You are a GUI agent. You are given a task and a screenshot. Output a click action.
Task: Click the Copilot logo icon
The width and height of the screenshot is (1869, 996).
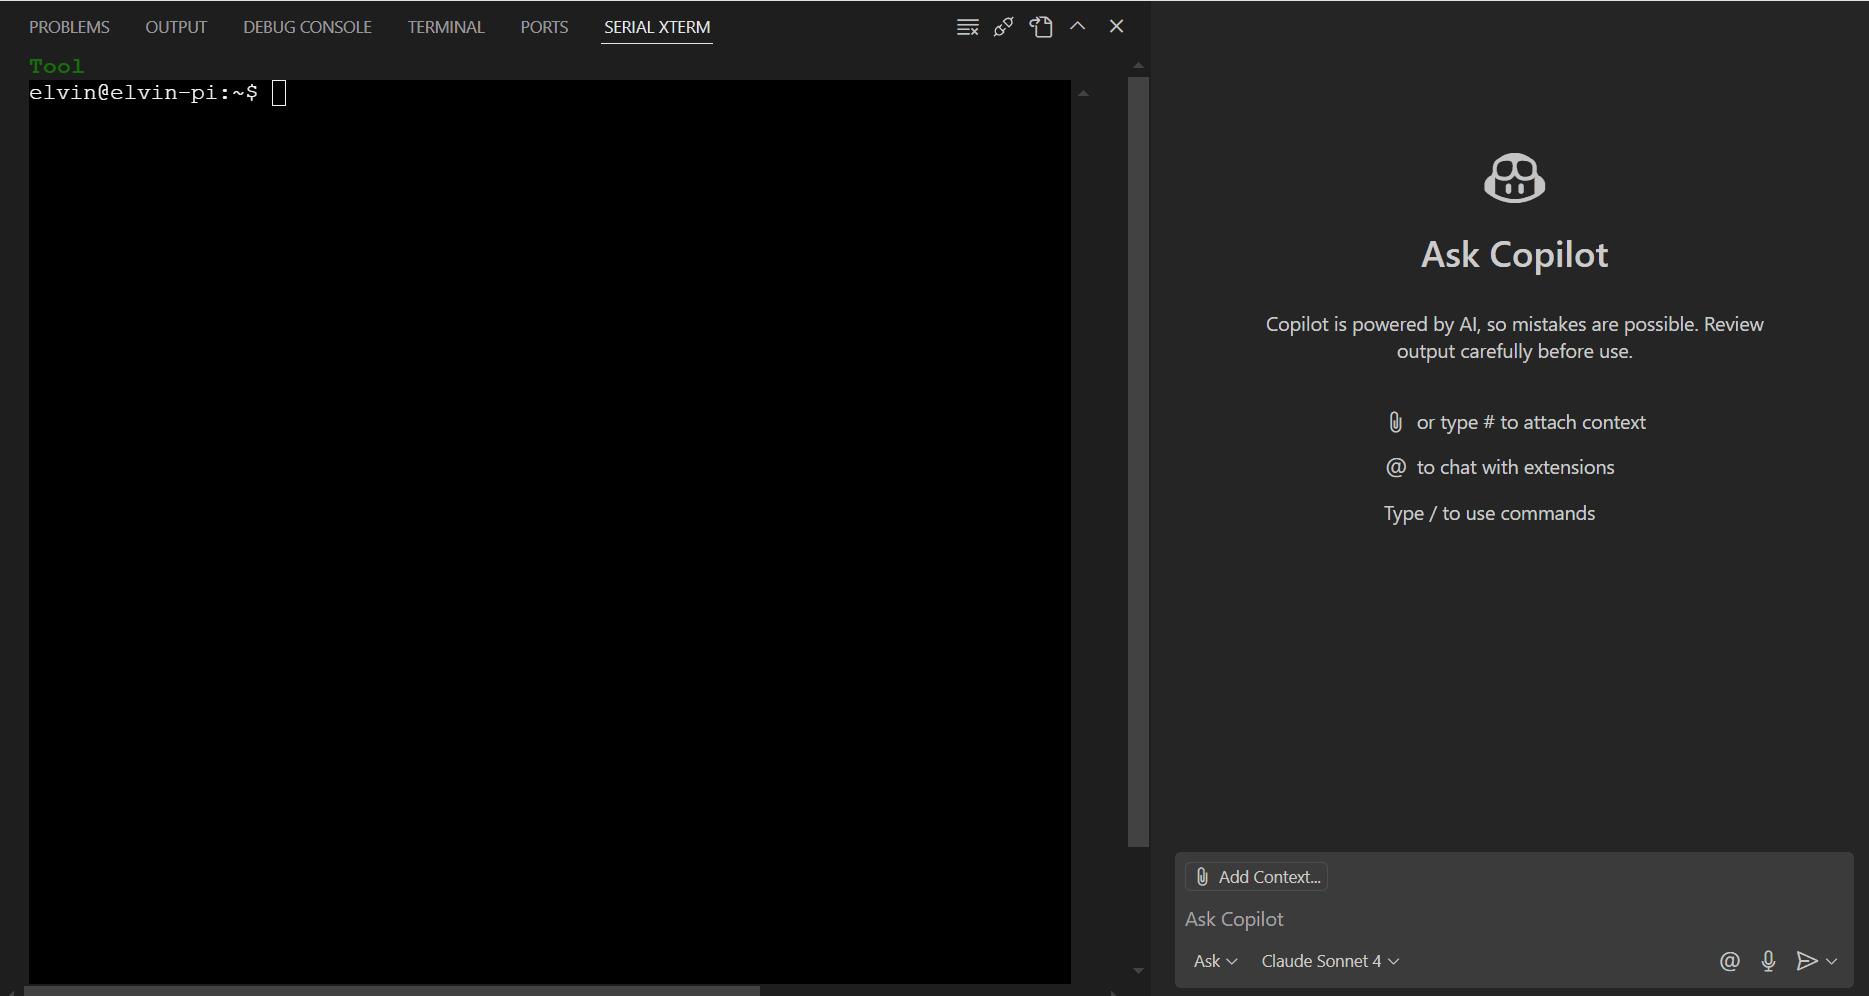point(1514,178)
